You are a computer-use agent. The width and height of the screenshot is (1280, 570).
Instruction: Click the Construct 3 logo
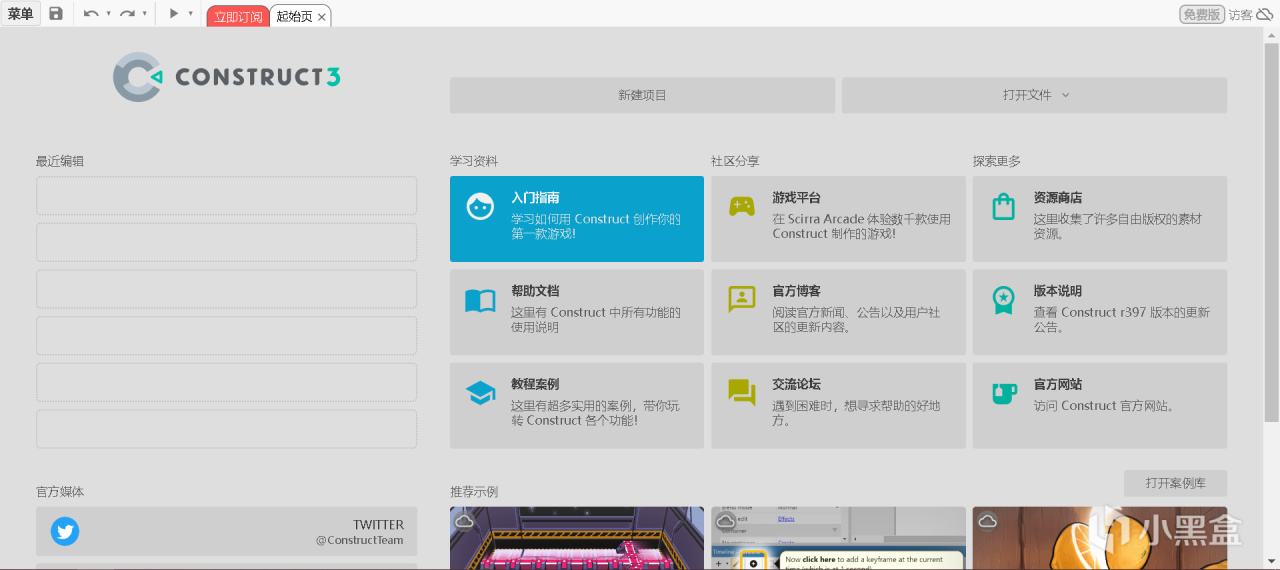227,77
